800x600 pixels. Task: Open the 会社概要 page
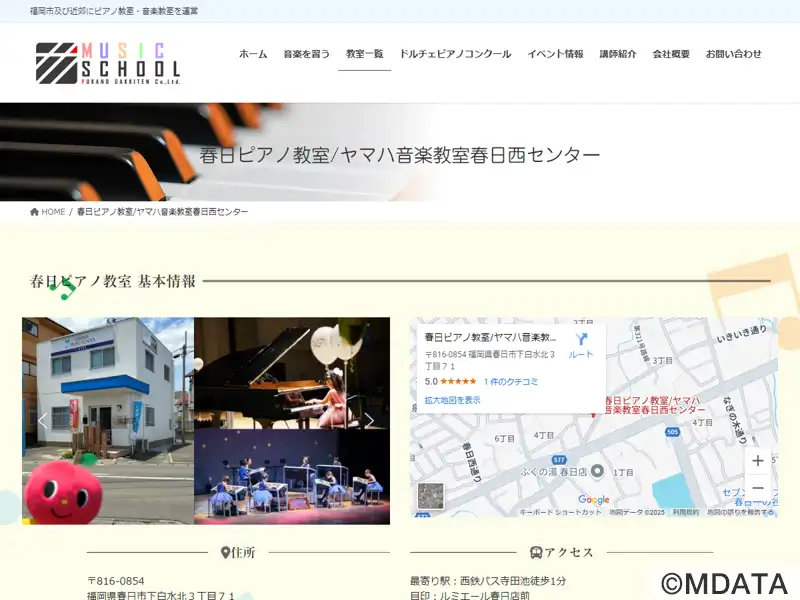pyautogui.click(x=671, y=54)
